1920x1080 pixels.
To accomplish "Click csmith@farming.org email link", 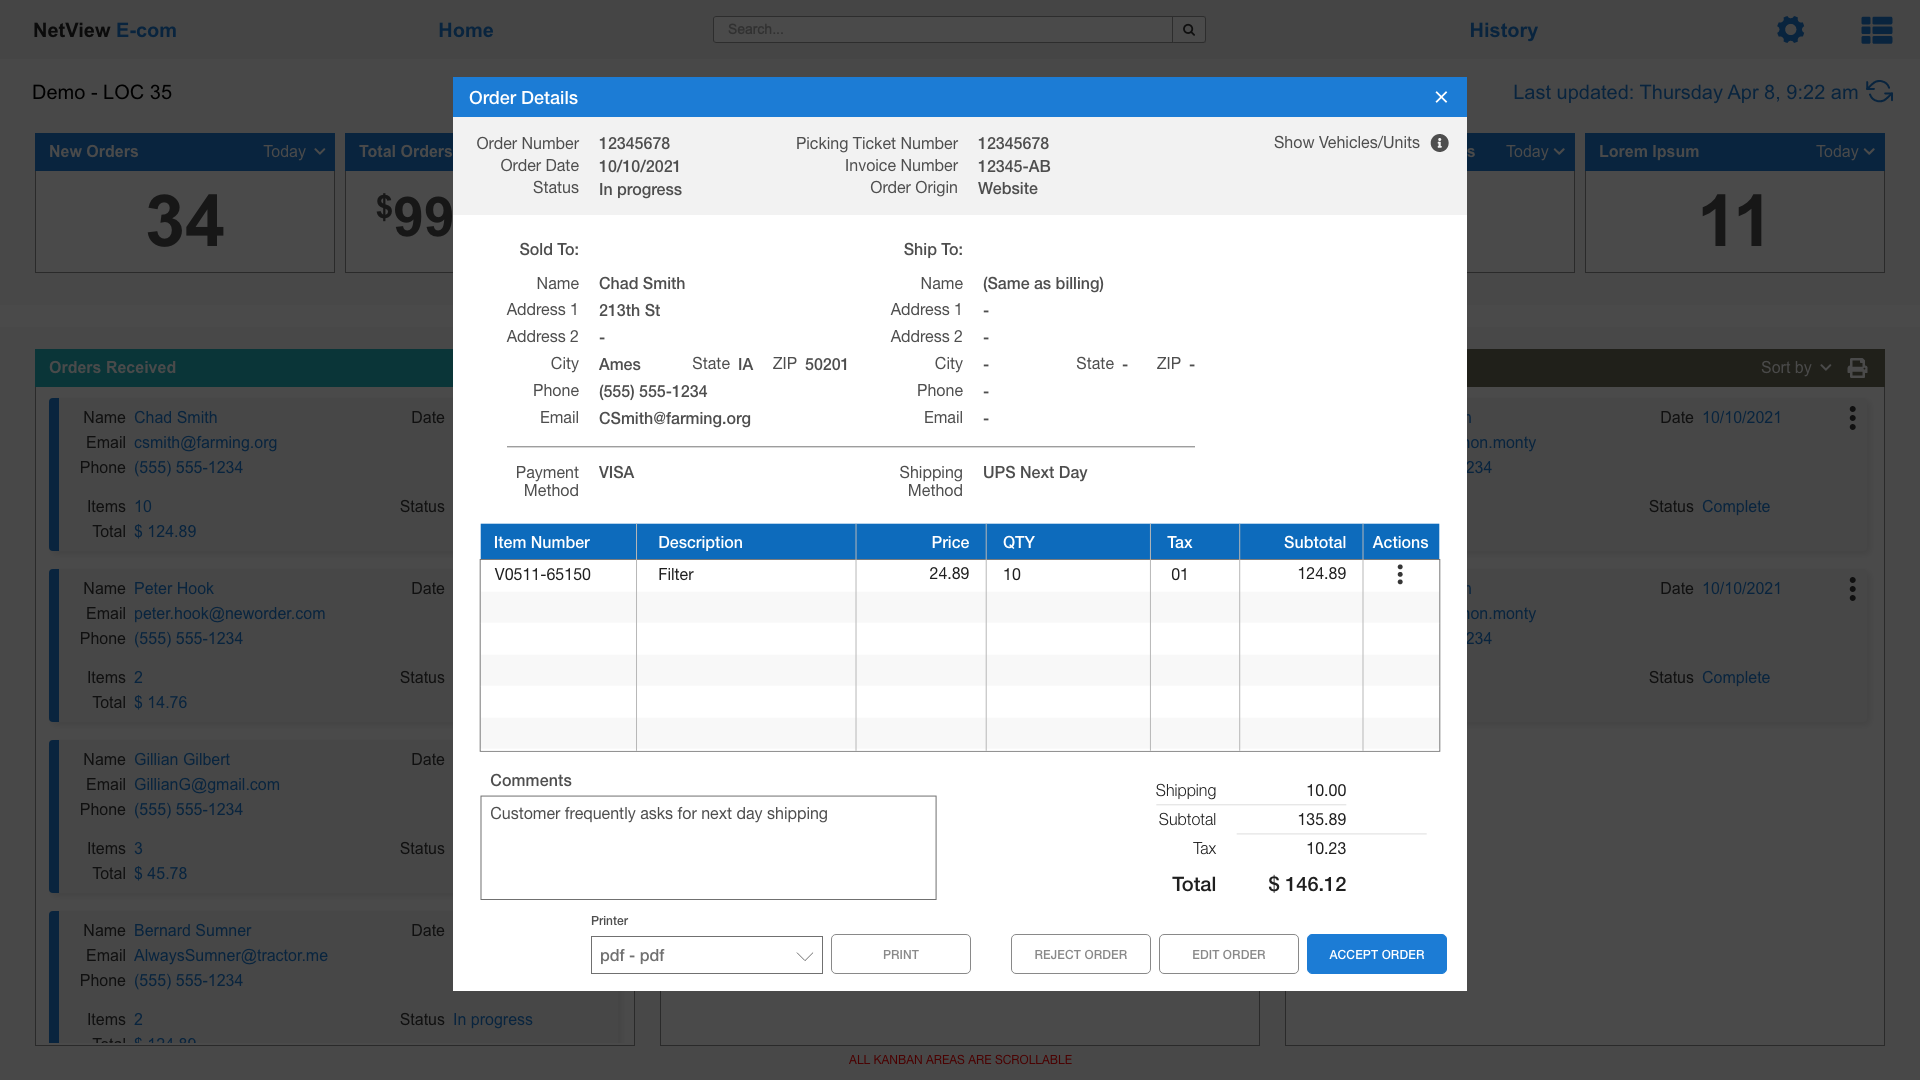I will [x=205, y=442].
